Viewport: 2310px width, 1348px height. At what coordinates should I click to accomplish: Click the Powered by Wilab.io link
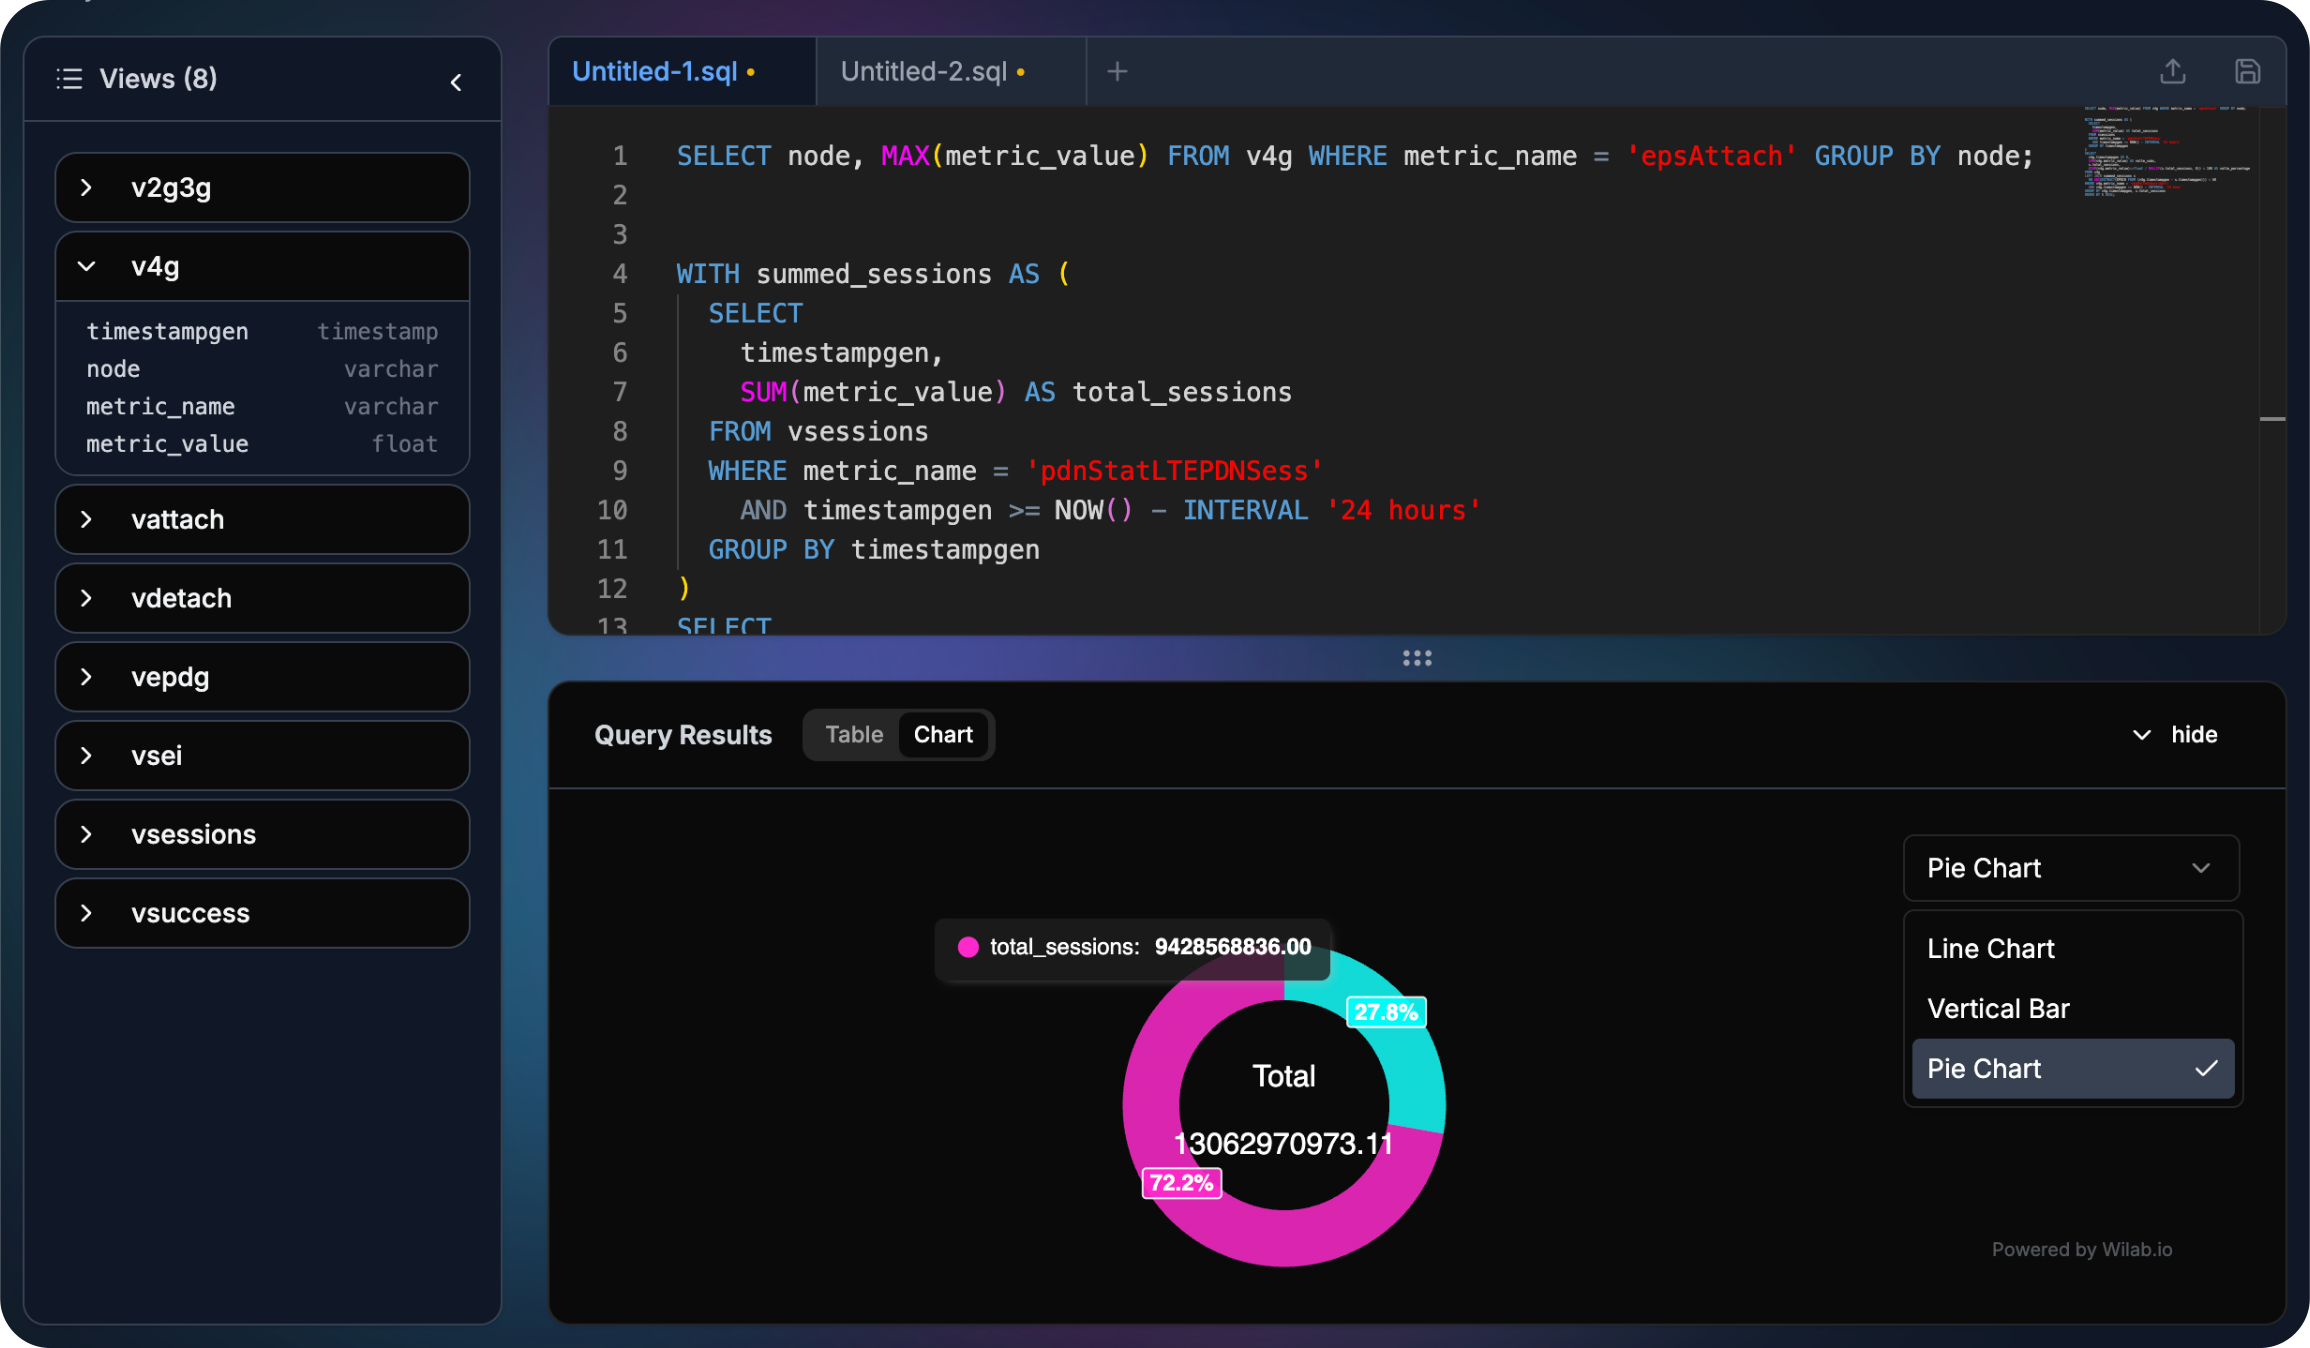pos(2082,1248)
